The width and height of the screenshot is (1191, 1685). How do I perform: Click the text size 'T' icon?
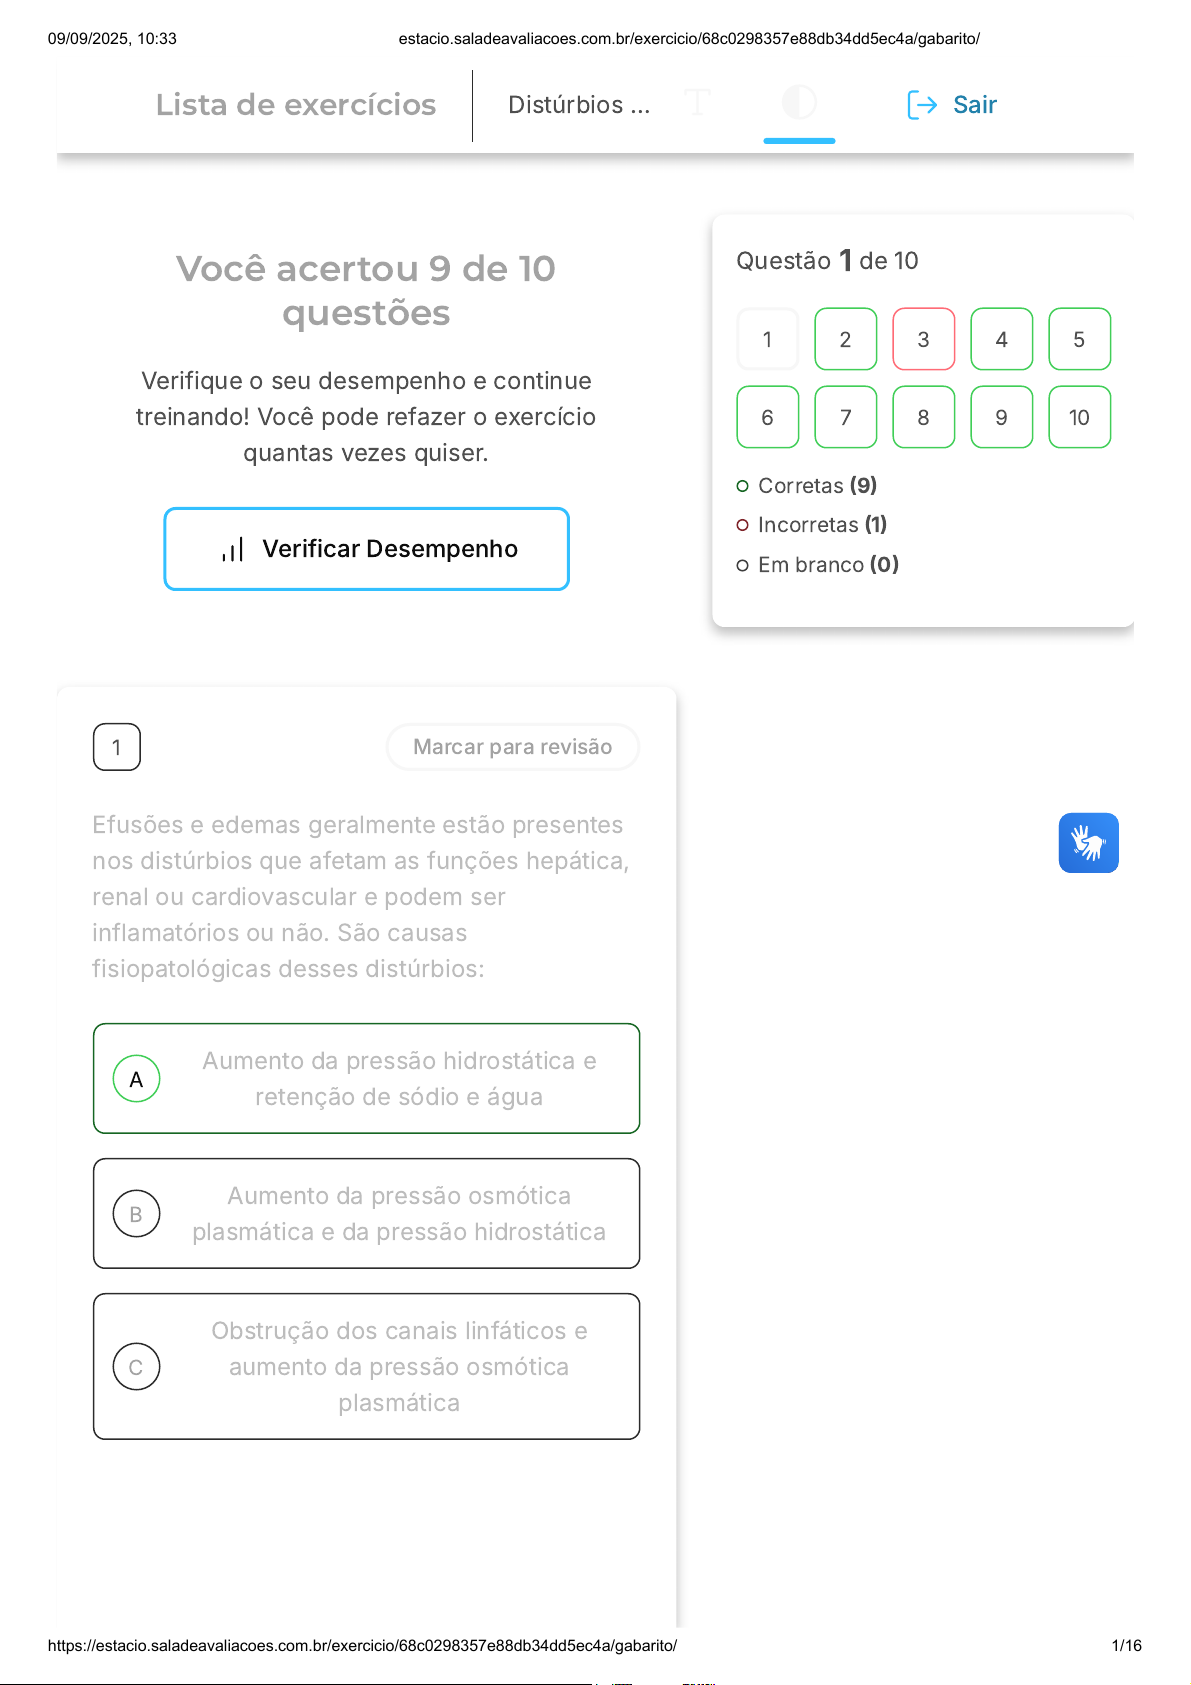[697, 103]
